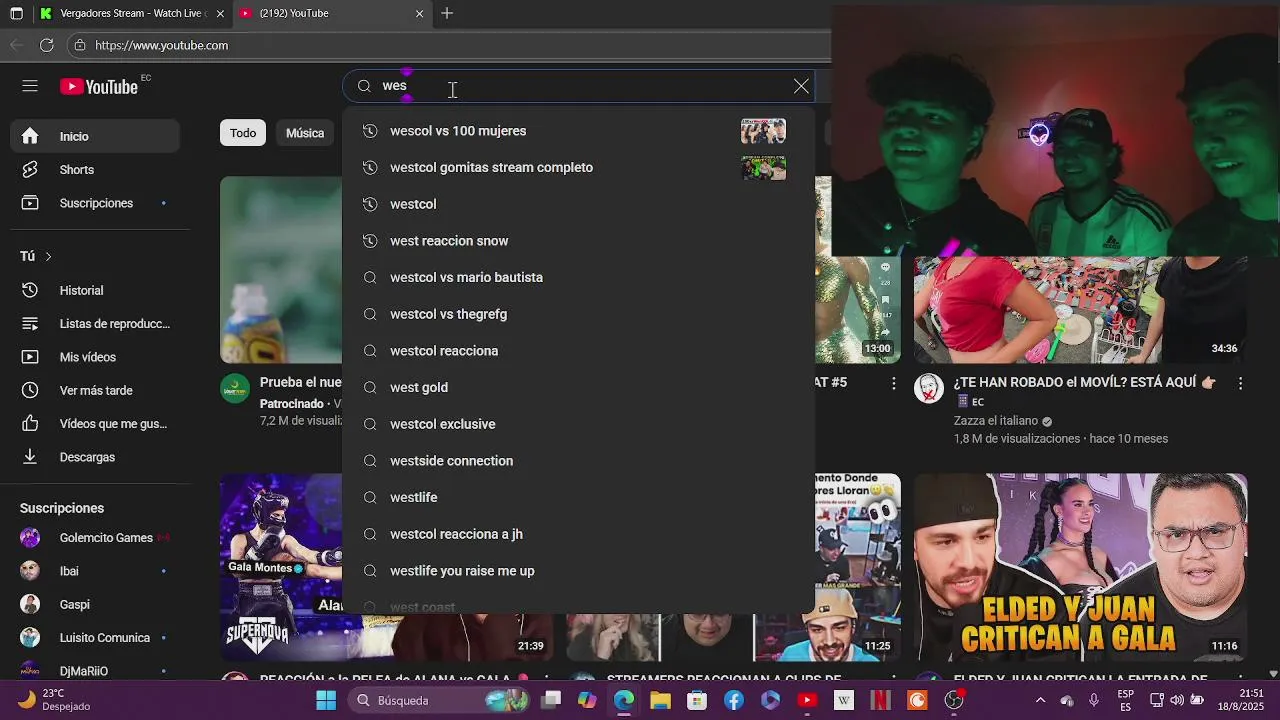The width and height of the screenshot is (1280, 720).
Task: Open Descargas in the sidebar
Action: click(x=95, y=457)
